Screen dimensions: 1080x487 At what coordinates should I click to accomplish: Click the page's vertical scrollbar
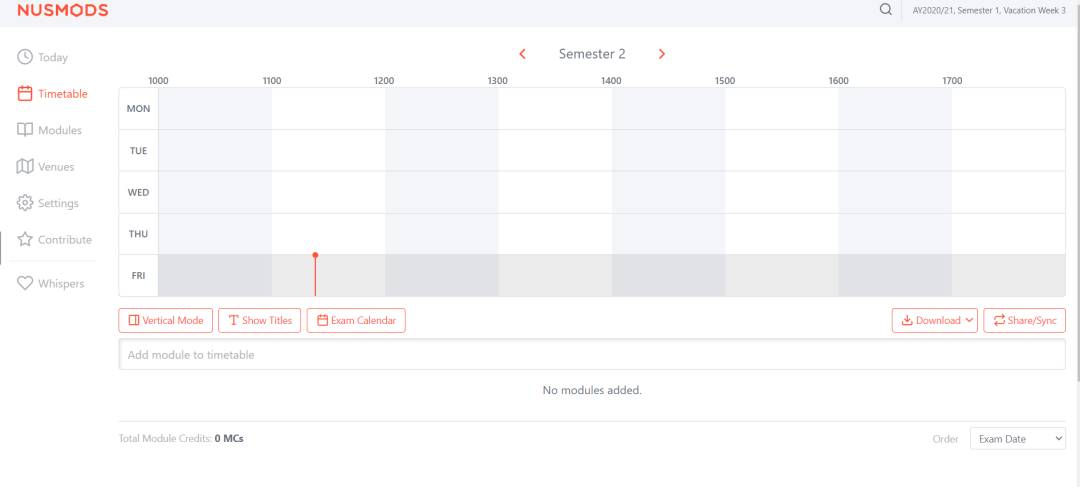[1076, 200]
